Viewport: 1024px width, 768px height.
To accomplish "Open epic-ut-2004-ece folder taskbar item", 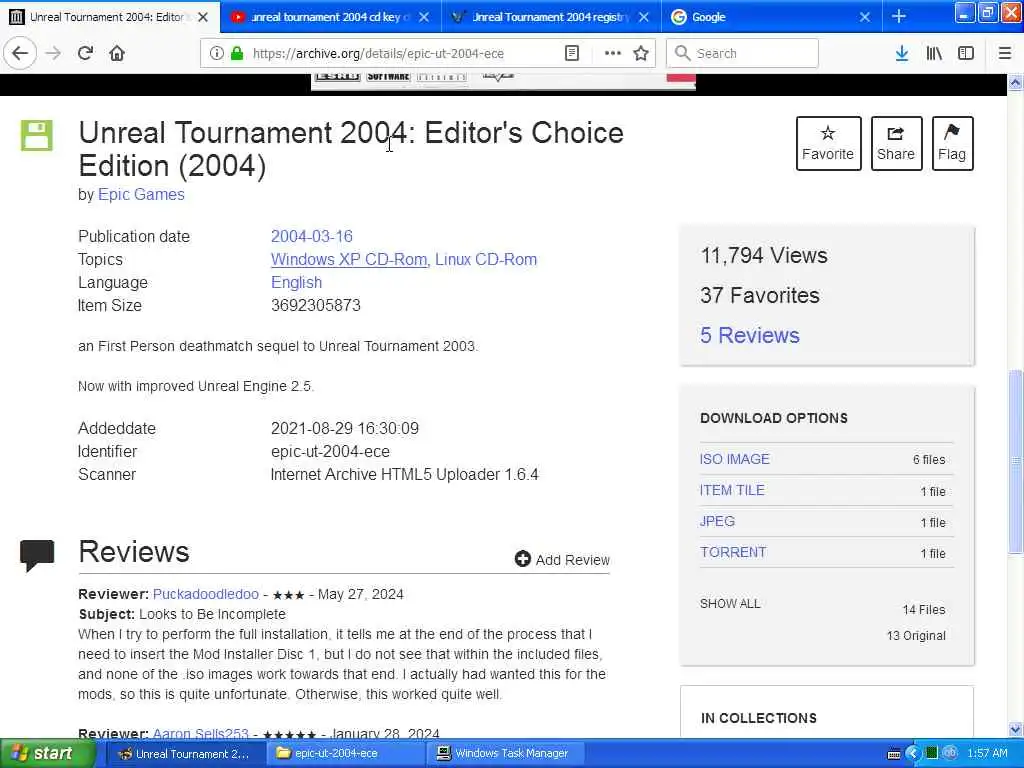I will coord(345,754).
